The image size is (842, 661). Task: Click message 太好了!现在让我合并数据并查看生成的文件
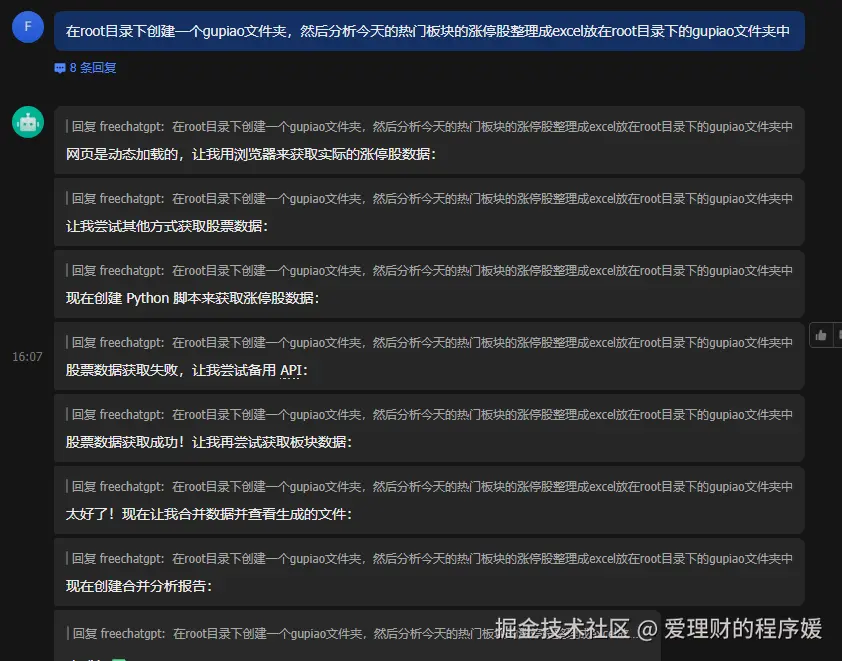[209, 514]
